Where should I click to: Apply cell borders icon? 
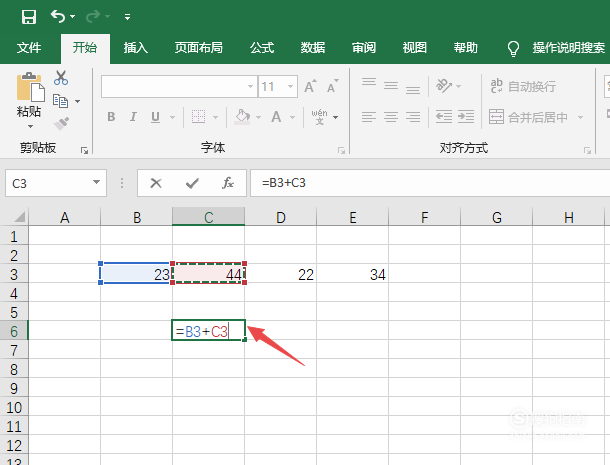click(x=198, y=116)
